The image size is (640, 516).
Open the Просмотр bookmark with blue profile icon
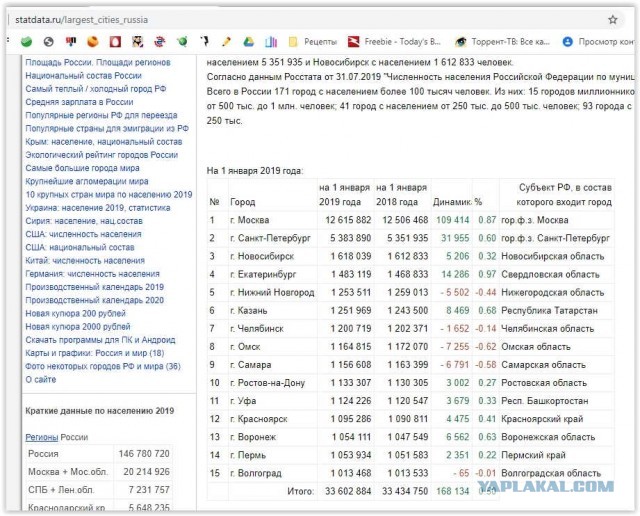click(598, 42)
